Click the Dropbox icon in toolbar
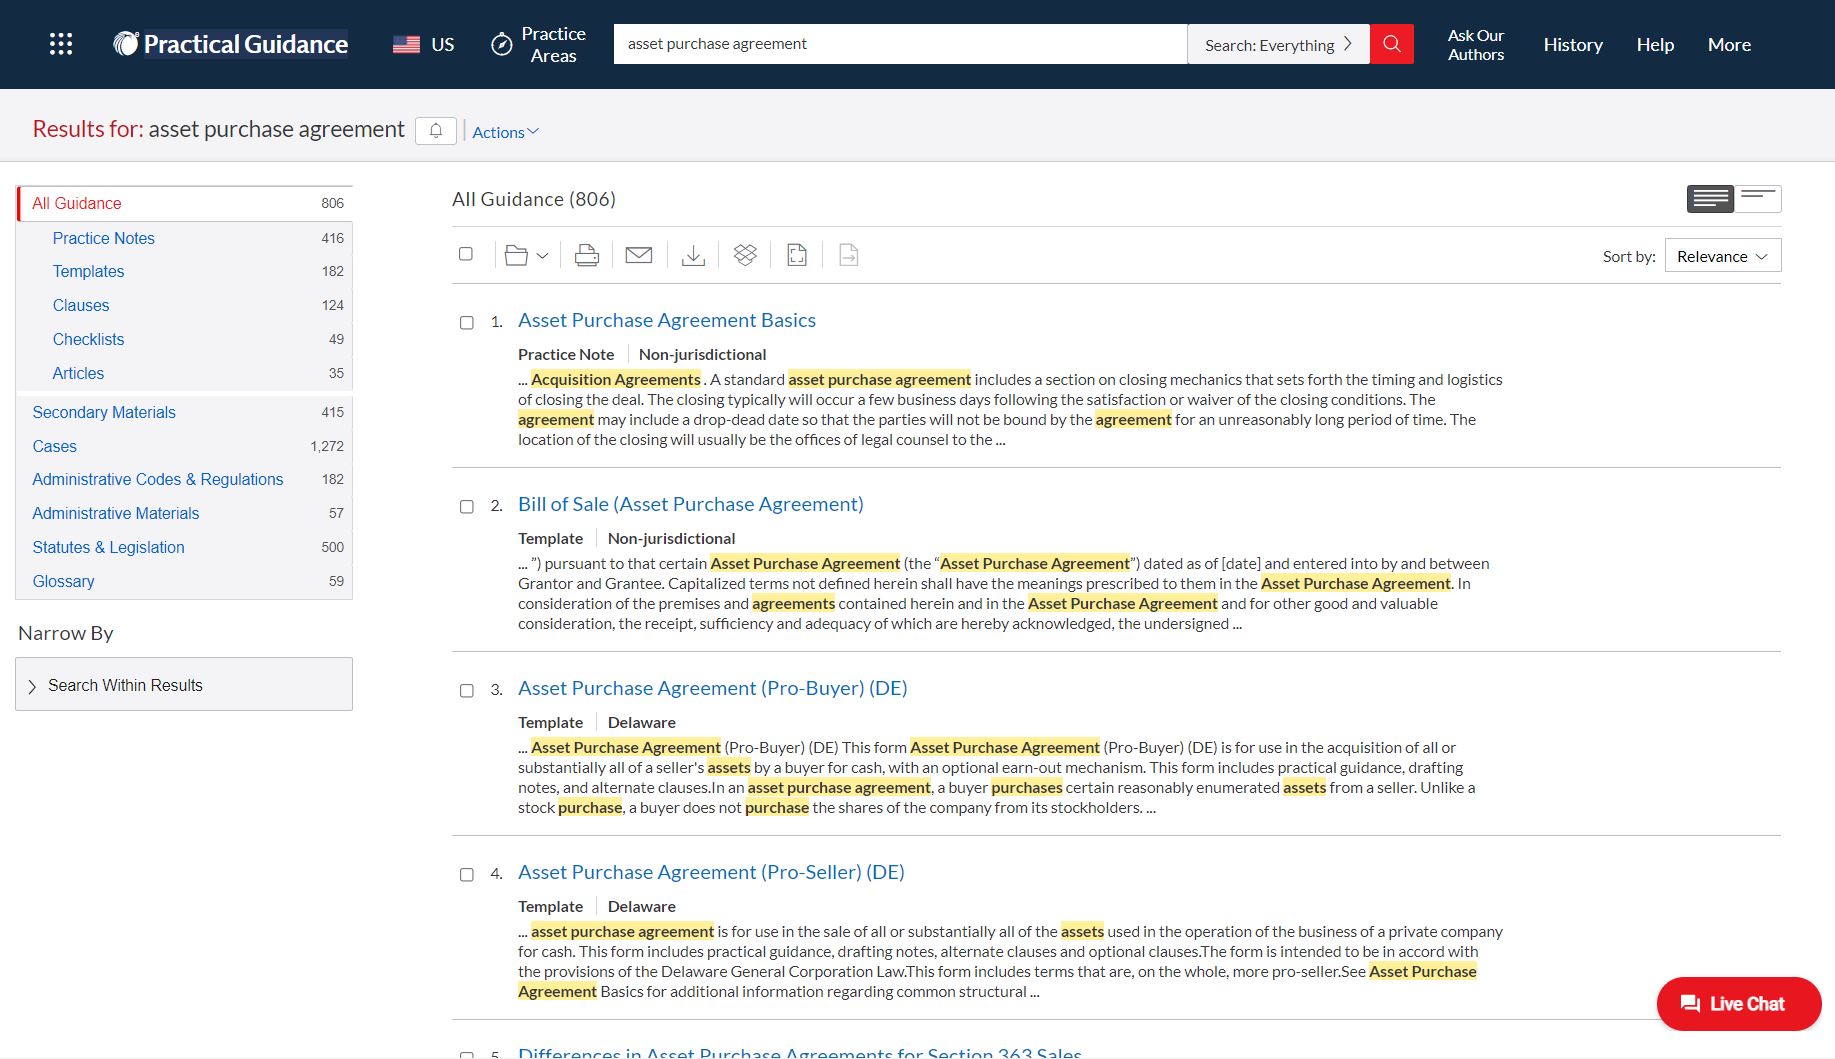Screen dimensions: 1835x1059 pos(745,256)
